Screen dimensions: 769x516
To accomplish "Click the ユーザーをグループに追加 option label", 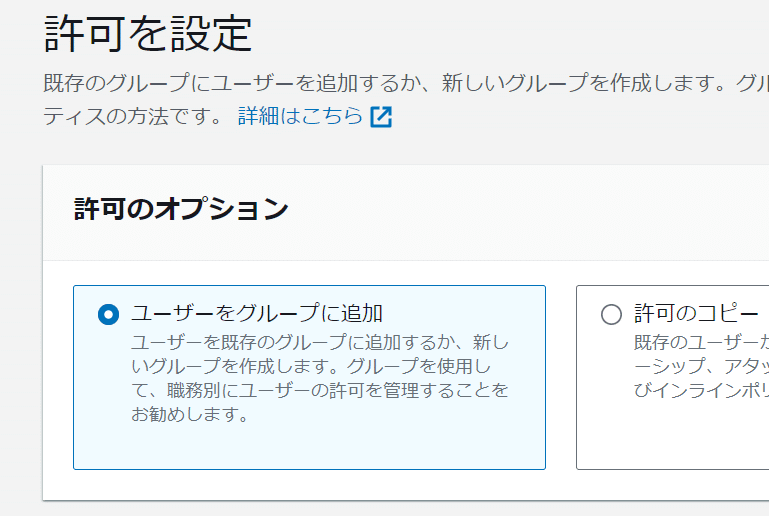I will tap(257, 313).
